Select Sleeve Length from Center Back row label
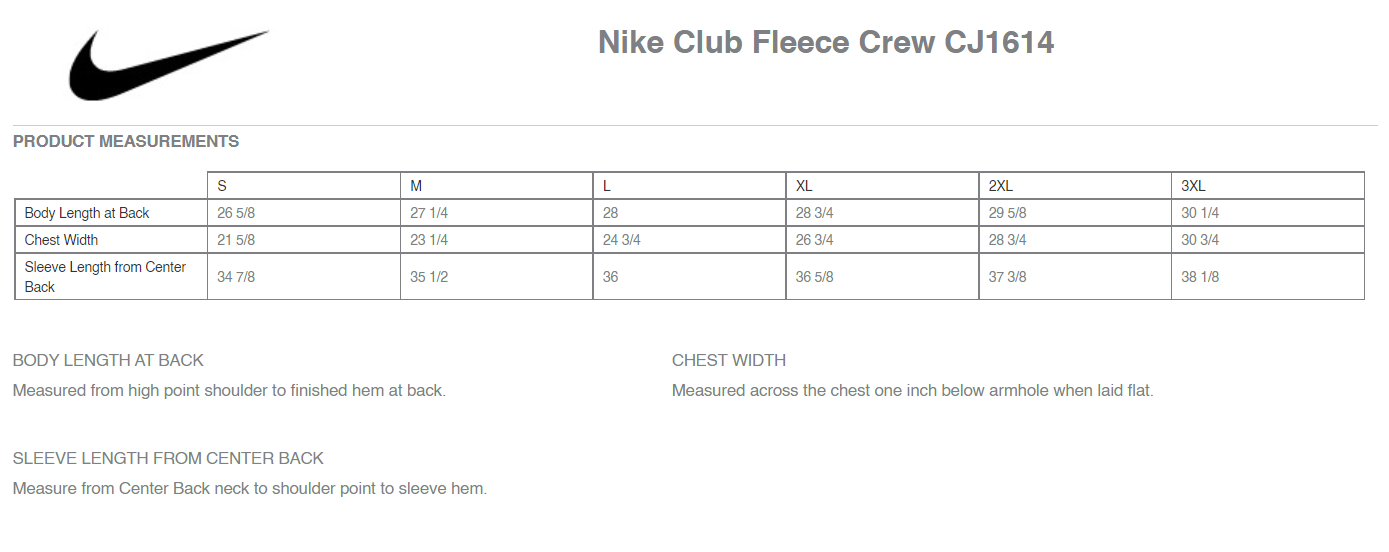This screenshot has height=552, width=1389. pyautogui.click(x=105, y=277)
